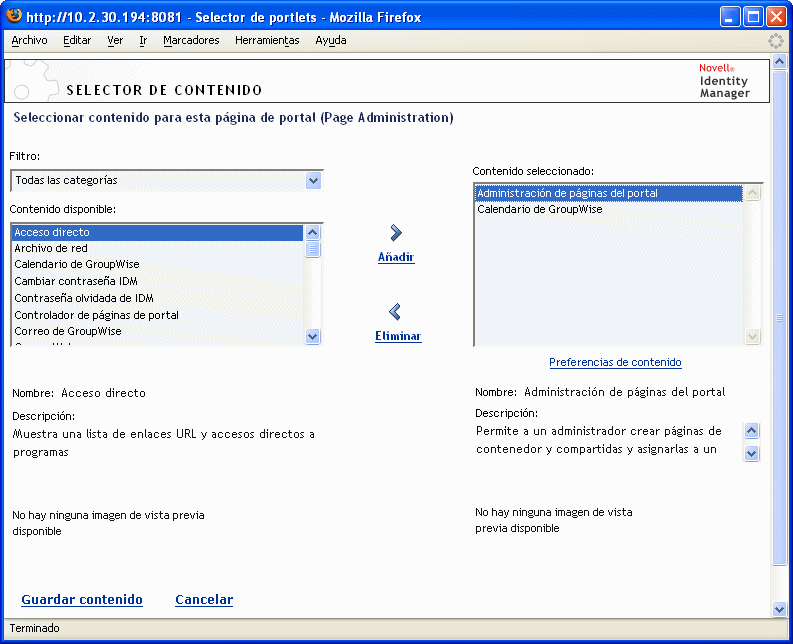793x644 pixels.
Task: Maximize the Firefox window
Action: (x=753, y=17)
